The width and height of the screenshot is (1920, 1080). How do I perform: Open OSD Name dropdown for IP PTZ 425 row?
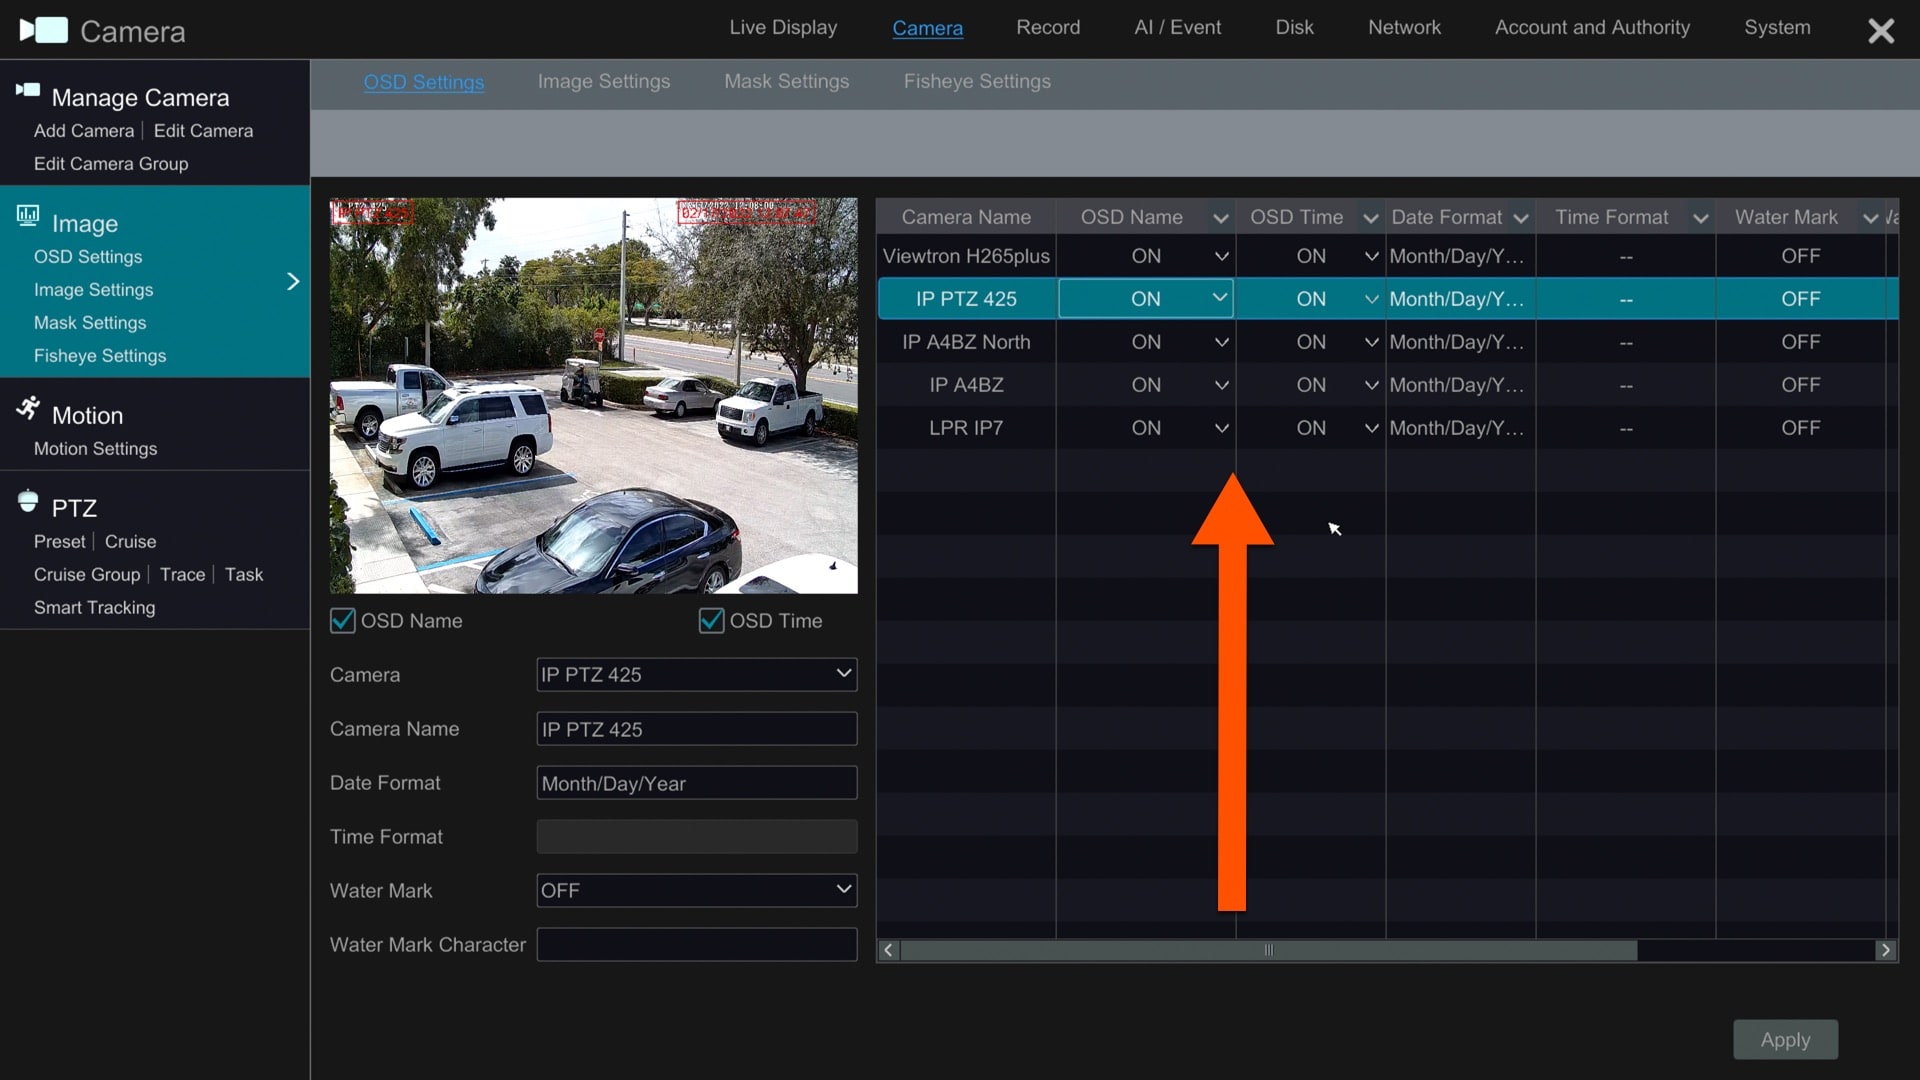click(x=1219, y=298)
